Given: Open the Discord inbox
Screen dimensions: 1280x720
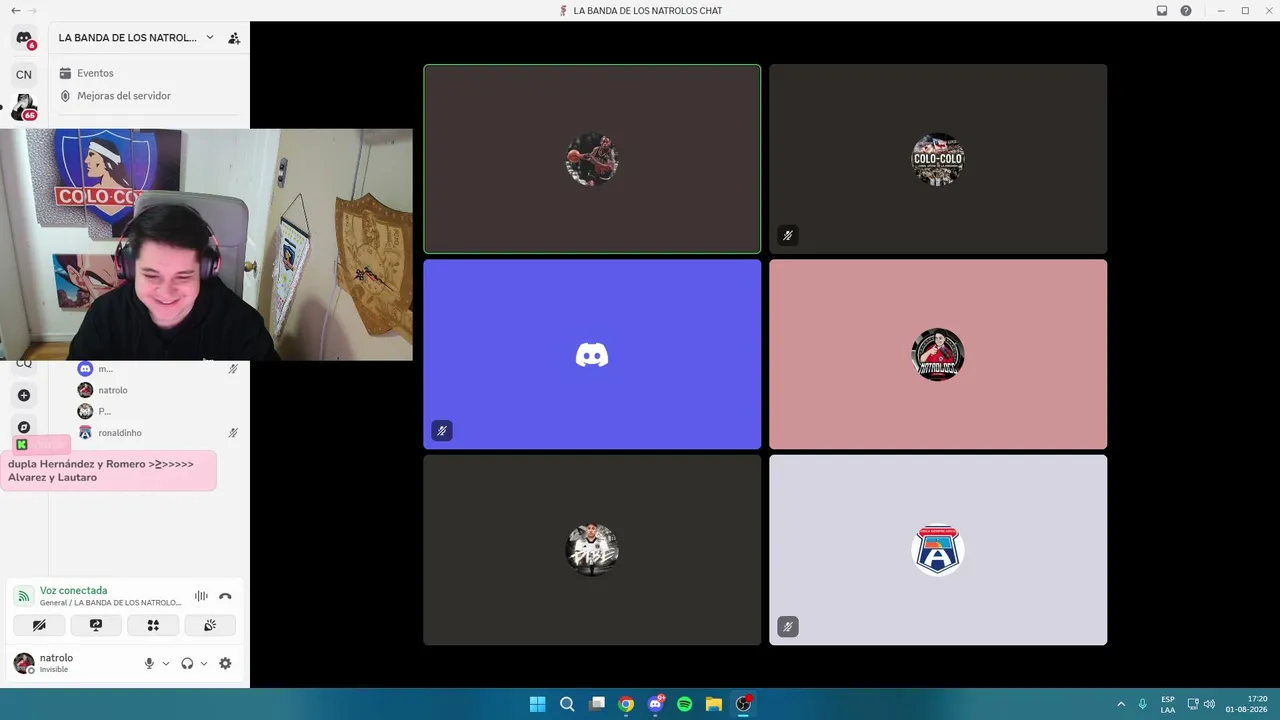Looking at the screenshot, I should [x=1162, y=11].
